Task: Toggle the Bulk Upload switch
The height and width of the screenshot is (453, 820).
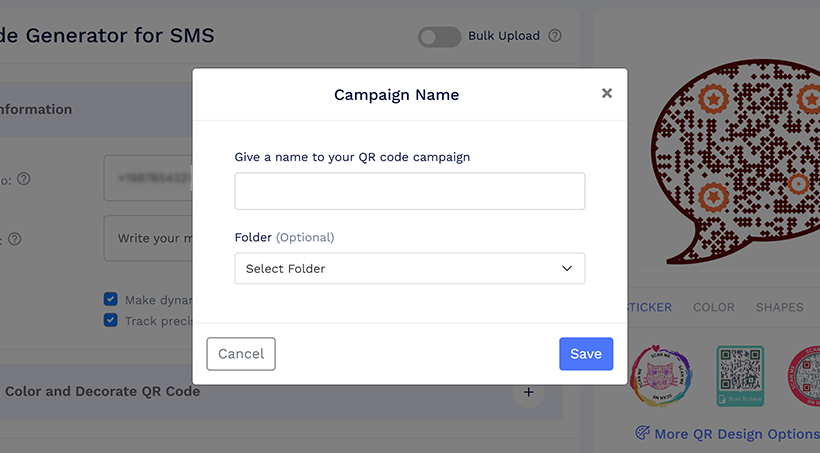Action: 439,36
